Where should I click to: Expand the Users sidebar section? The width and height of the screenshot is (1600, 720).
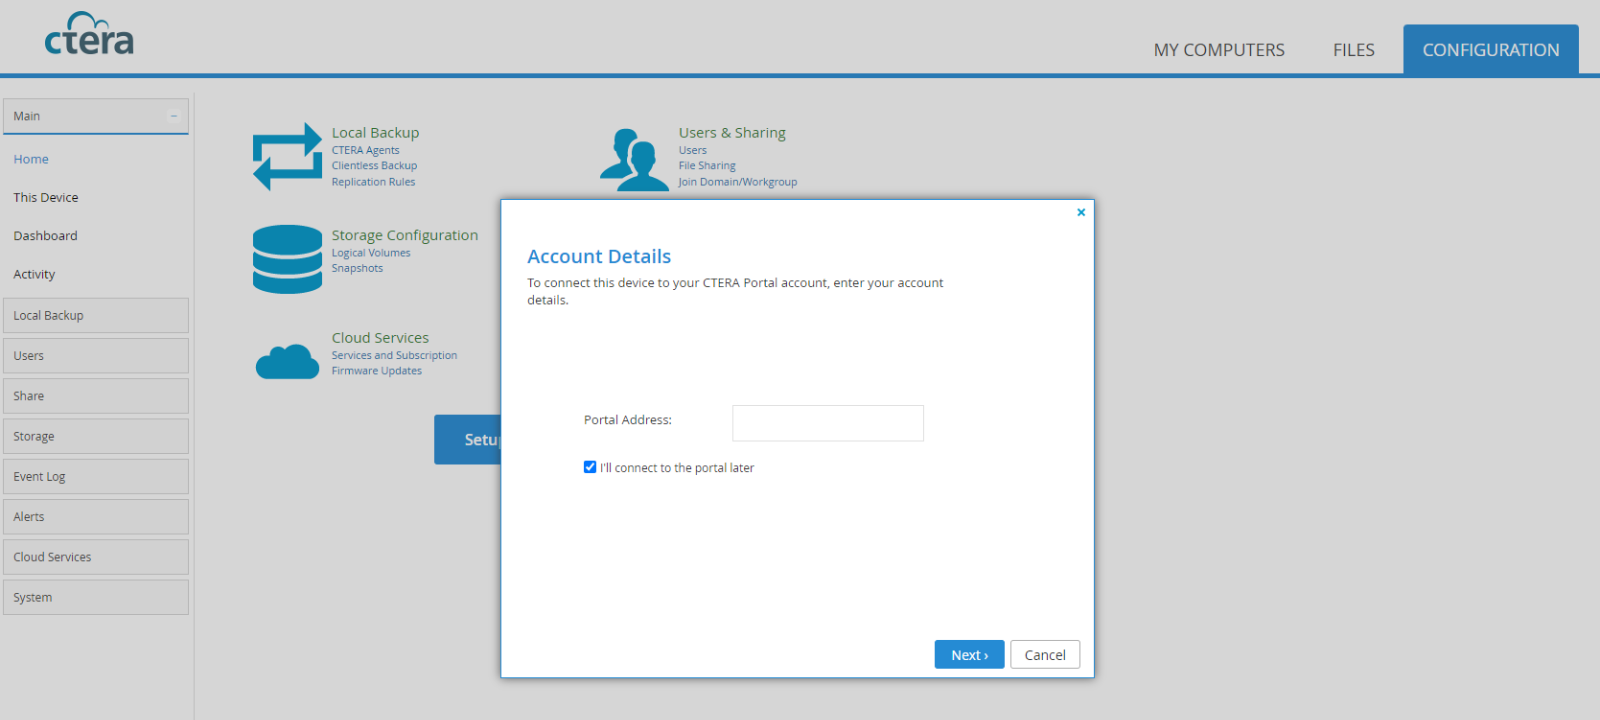(x=96, y=356)
